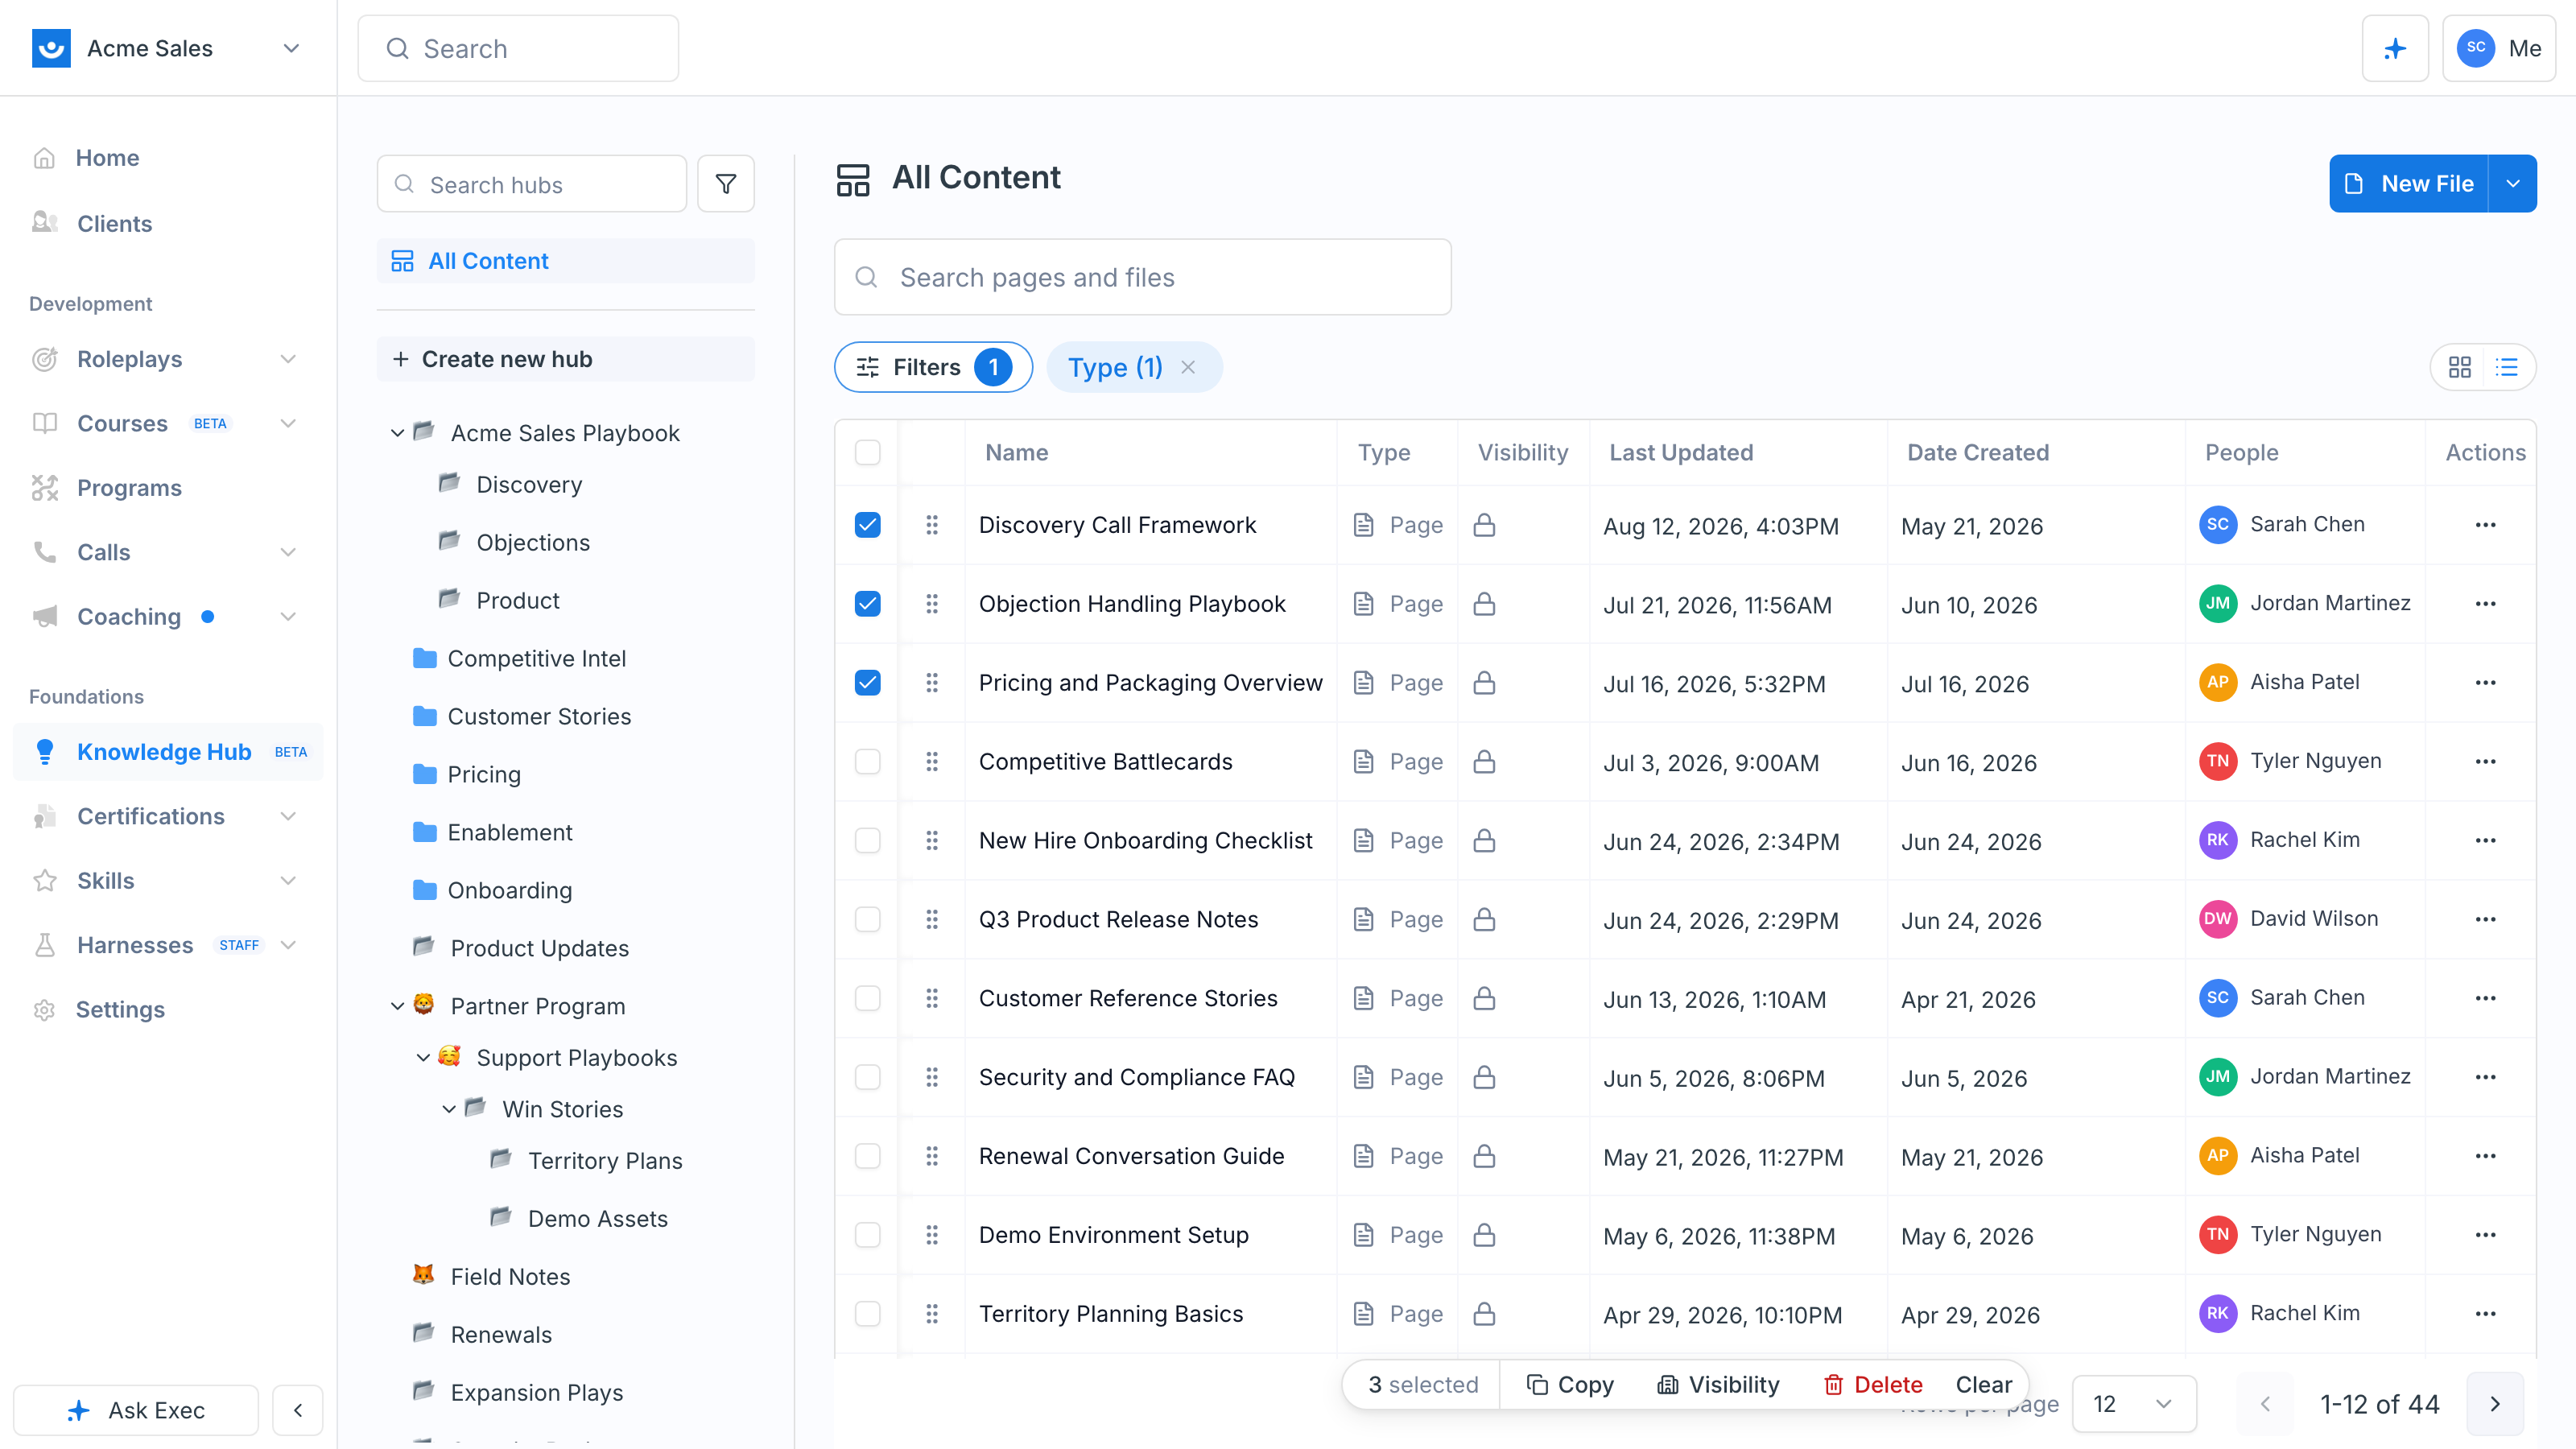The image size is (2576, 1449).
Task: Remove the Type (1) filter chip
Action: (1188, 367)
